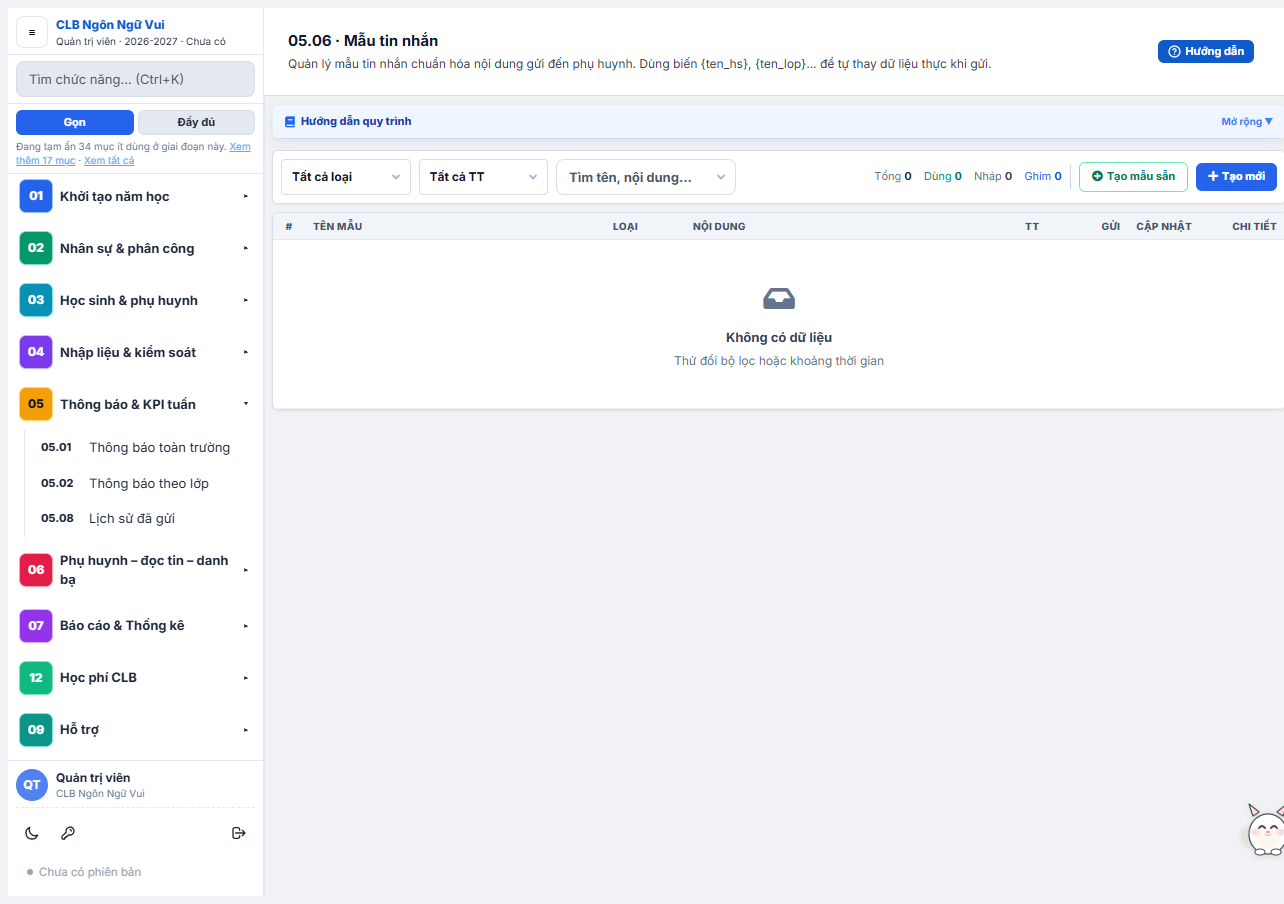Click the Tạo mới button

[1236, 177]
